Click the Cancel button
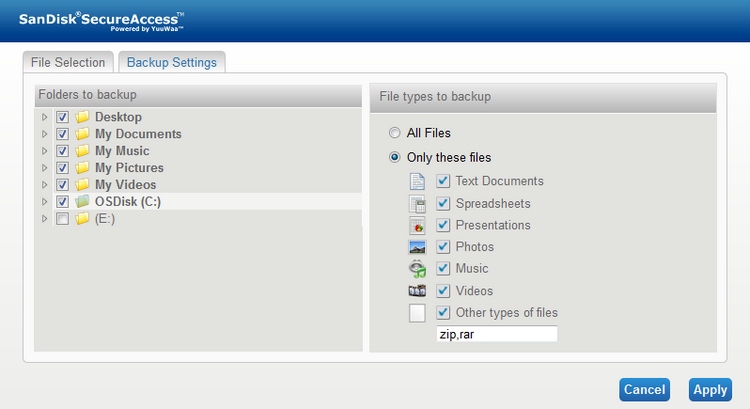The height and width of the screenshot is (409, 750). click(x=644, y=390)
